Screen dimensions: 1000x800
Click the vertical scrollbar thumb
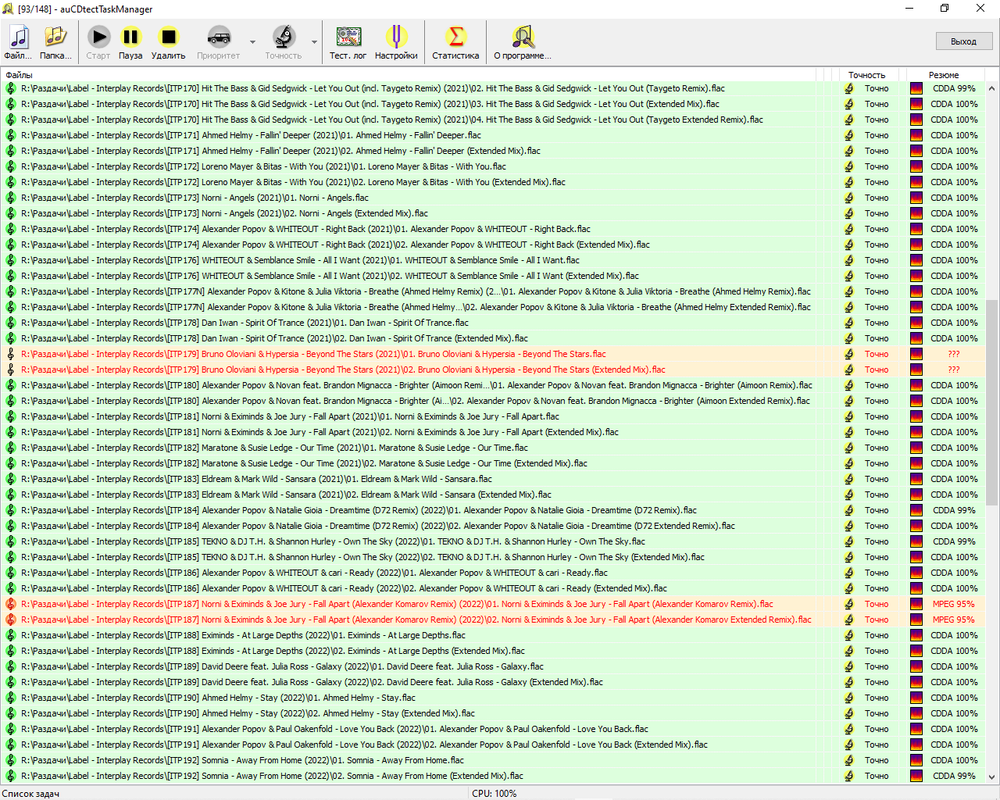click(992, 402)
